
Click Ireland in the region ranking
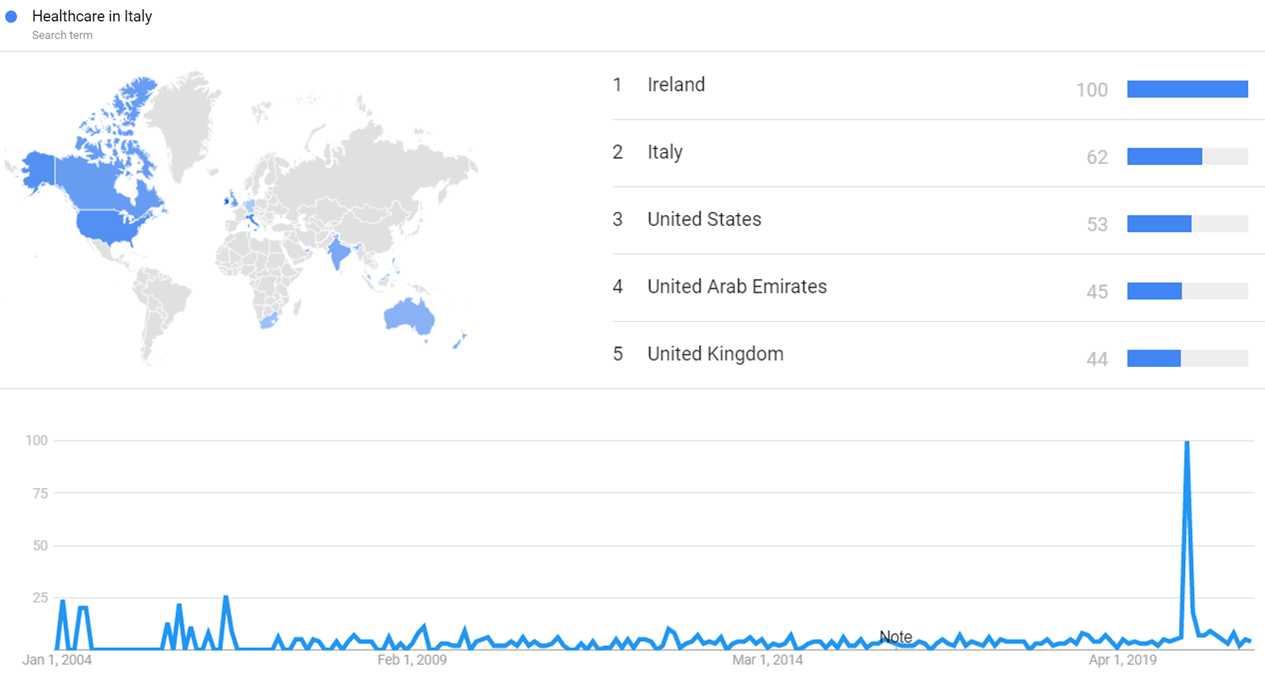[x=676, y=85]
